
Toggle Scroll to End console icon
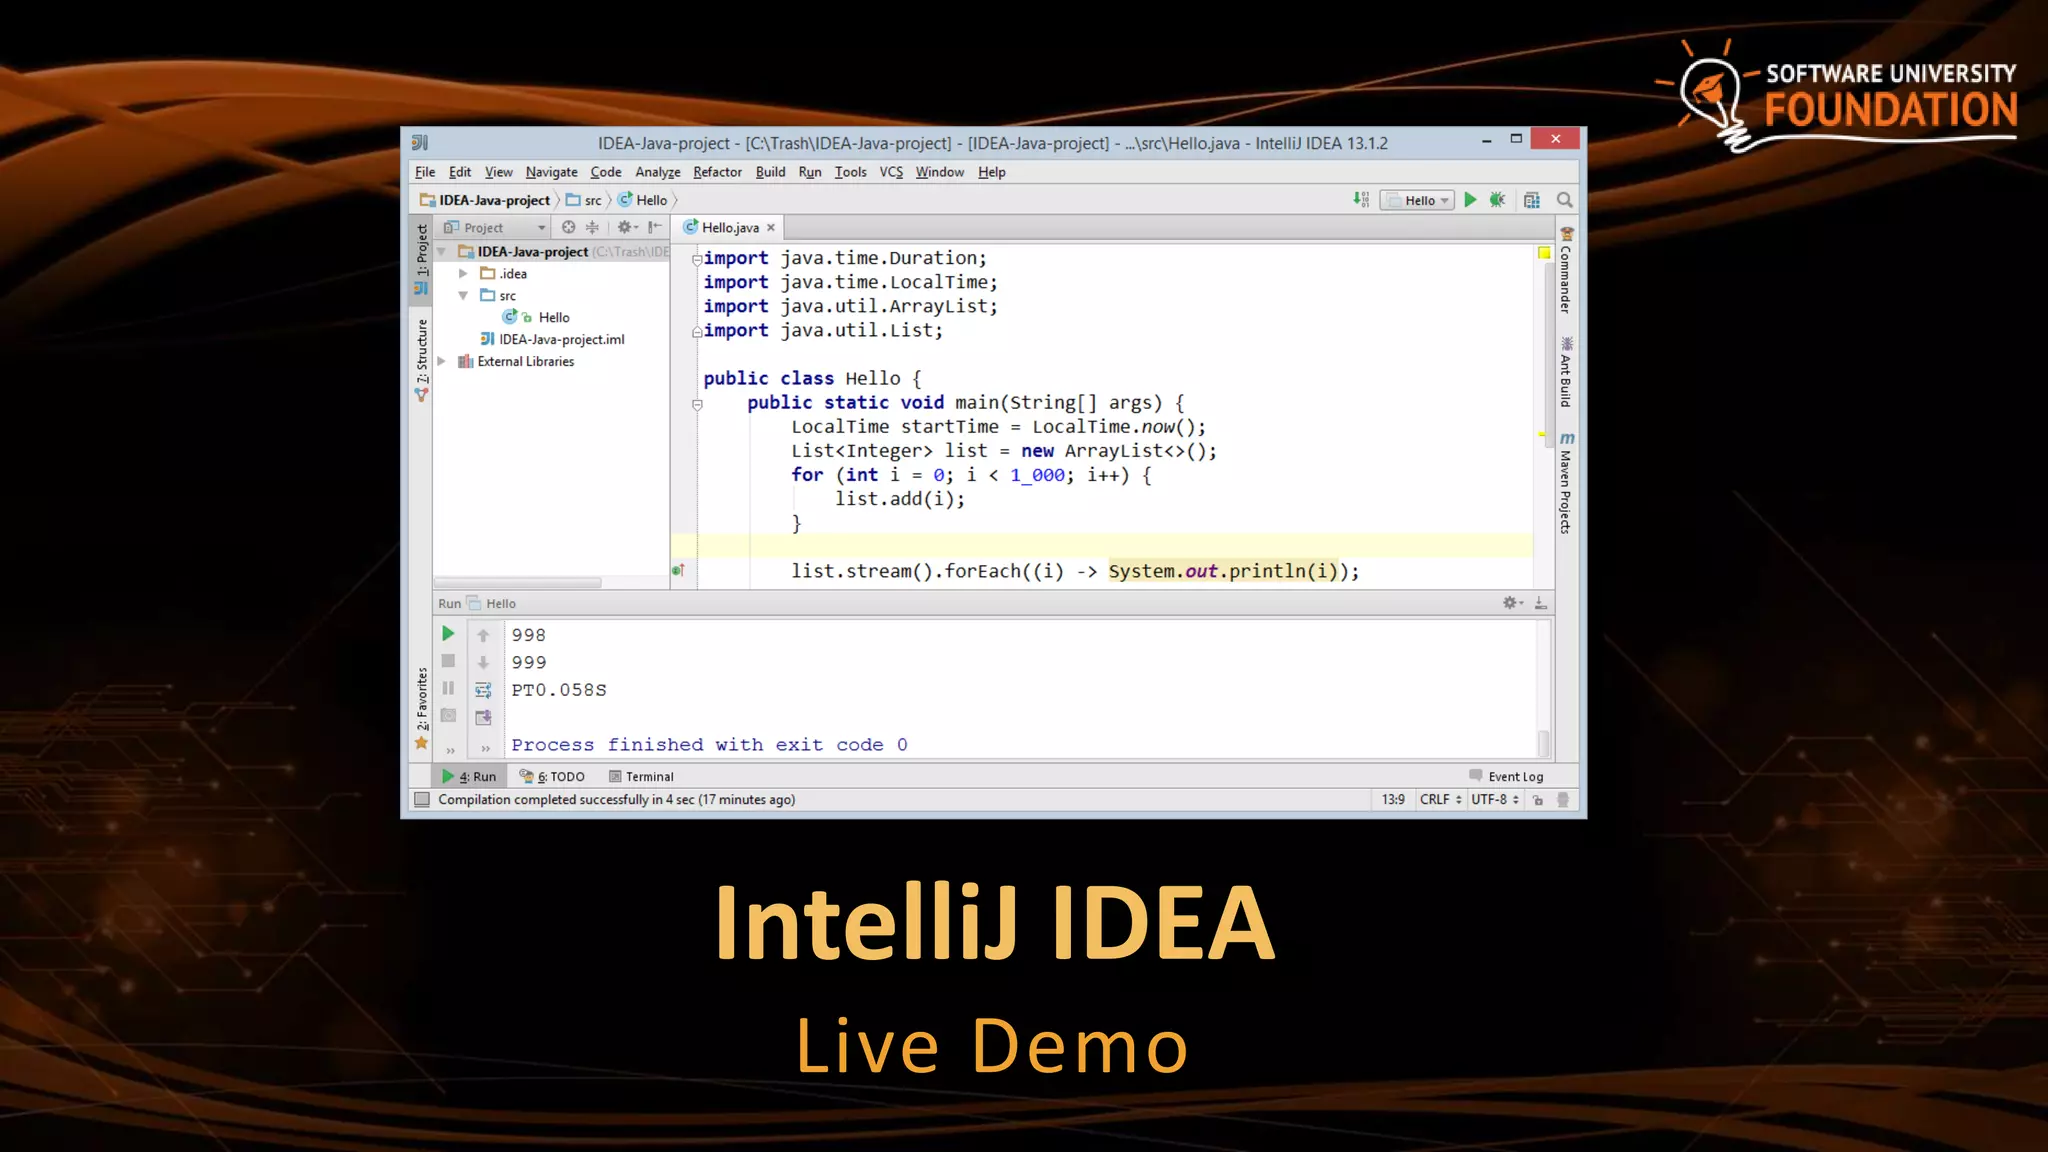[483, 717]
